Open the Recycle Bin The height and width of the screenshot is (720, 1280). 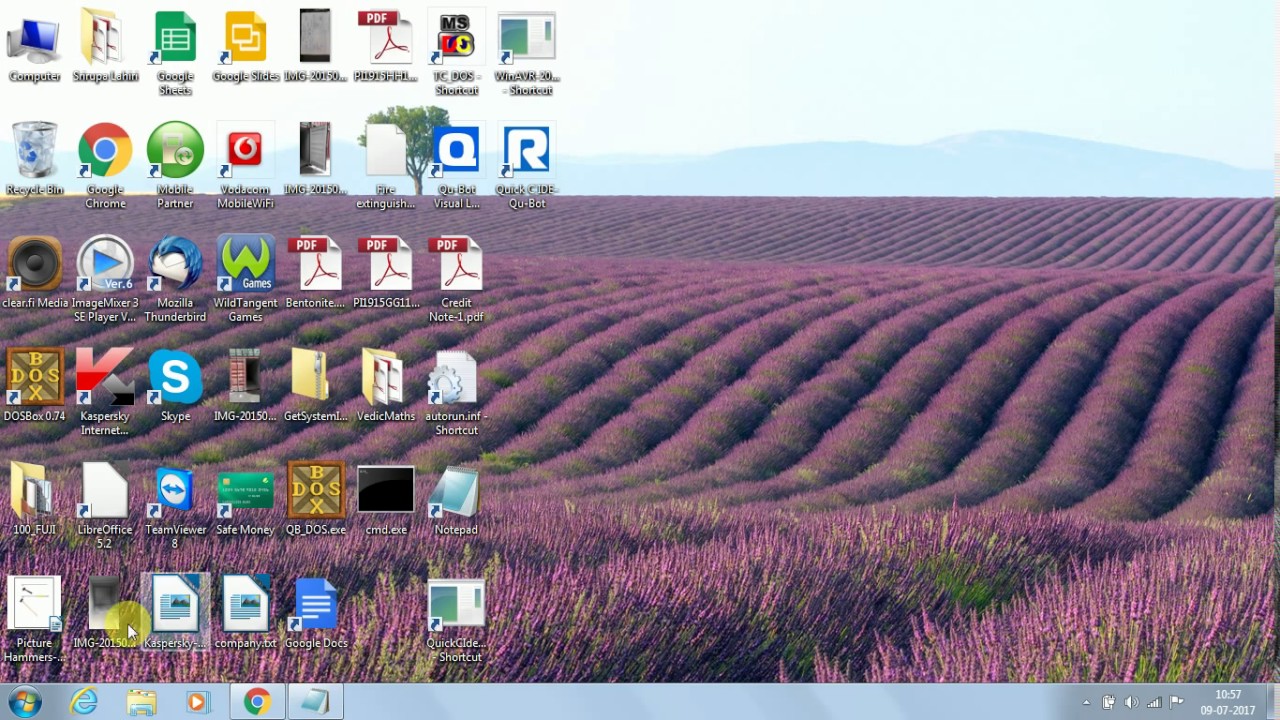35,160
